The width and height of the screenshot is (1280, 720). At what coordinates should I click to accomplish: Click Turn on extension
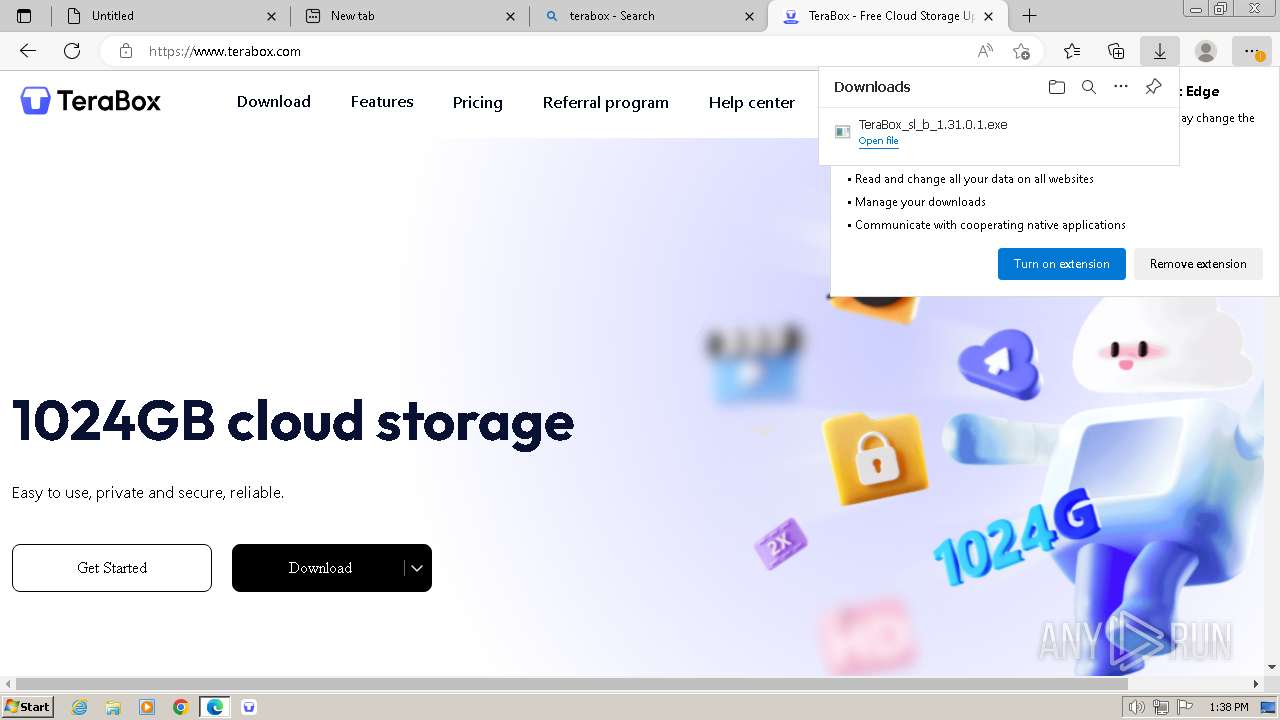coord(1062,264)
